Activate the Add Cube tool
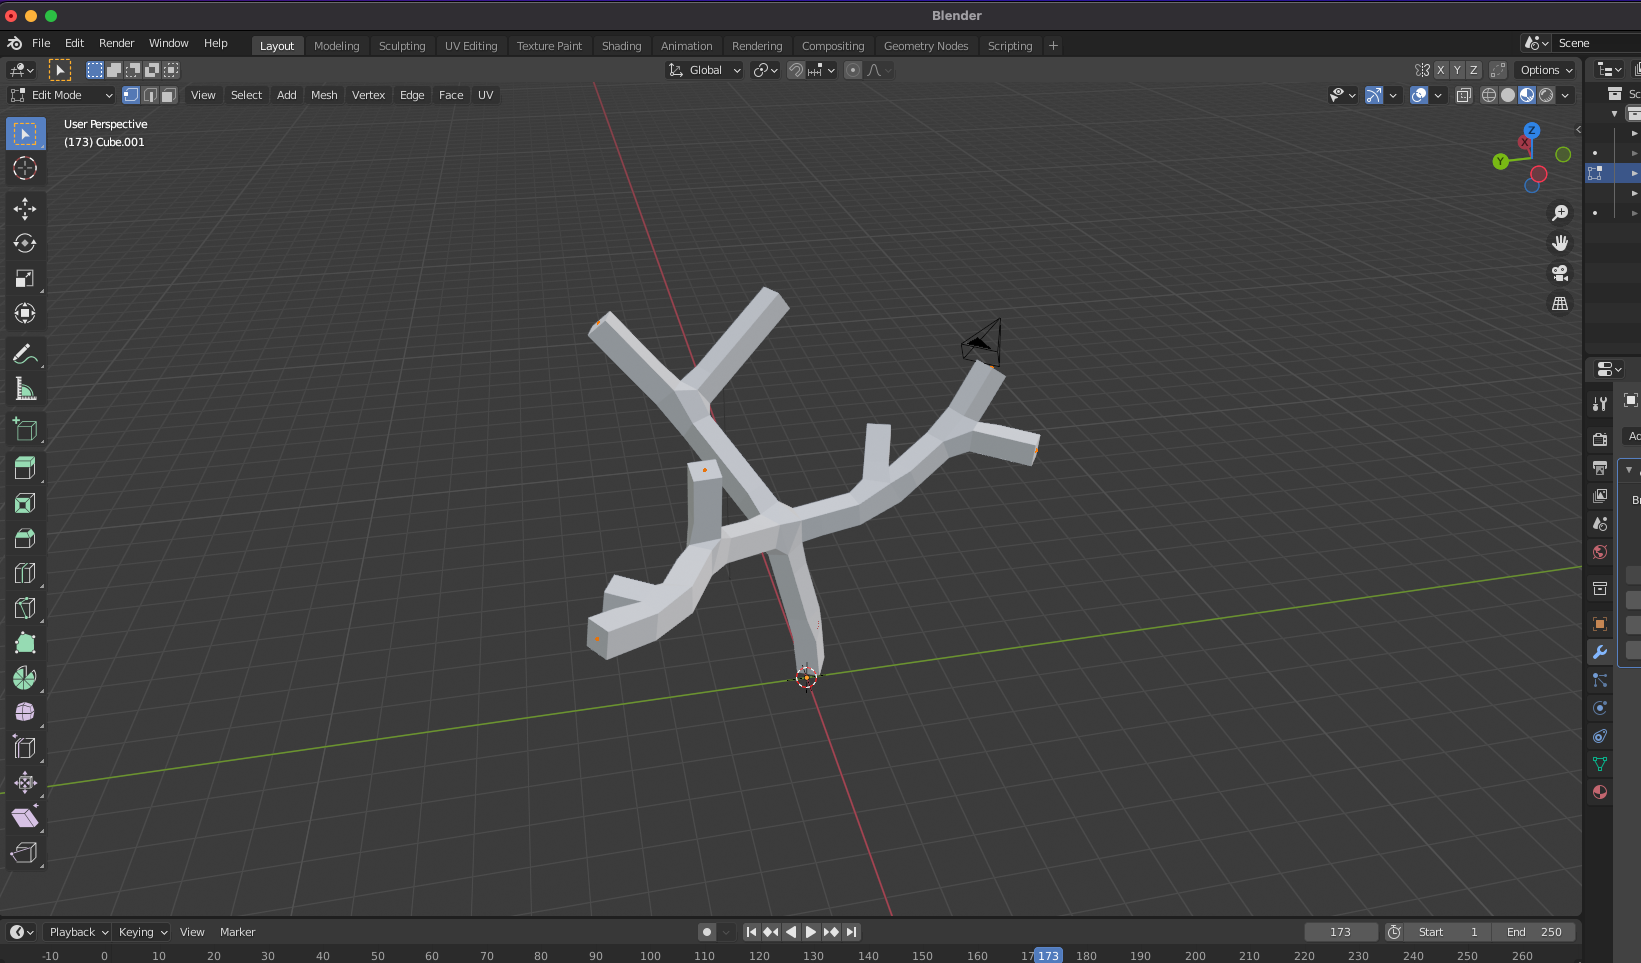This screenshot has height=963, width=1641. (25, 430)
